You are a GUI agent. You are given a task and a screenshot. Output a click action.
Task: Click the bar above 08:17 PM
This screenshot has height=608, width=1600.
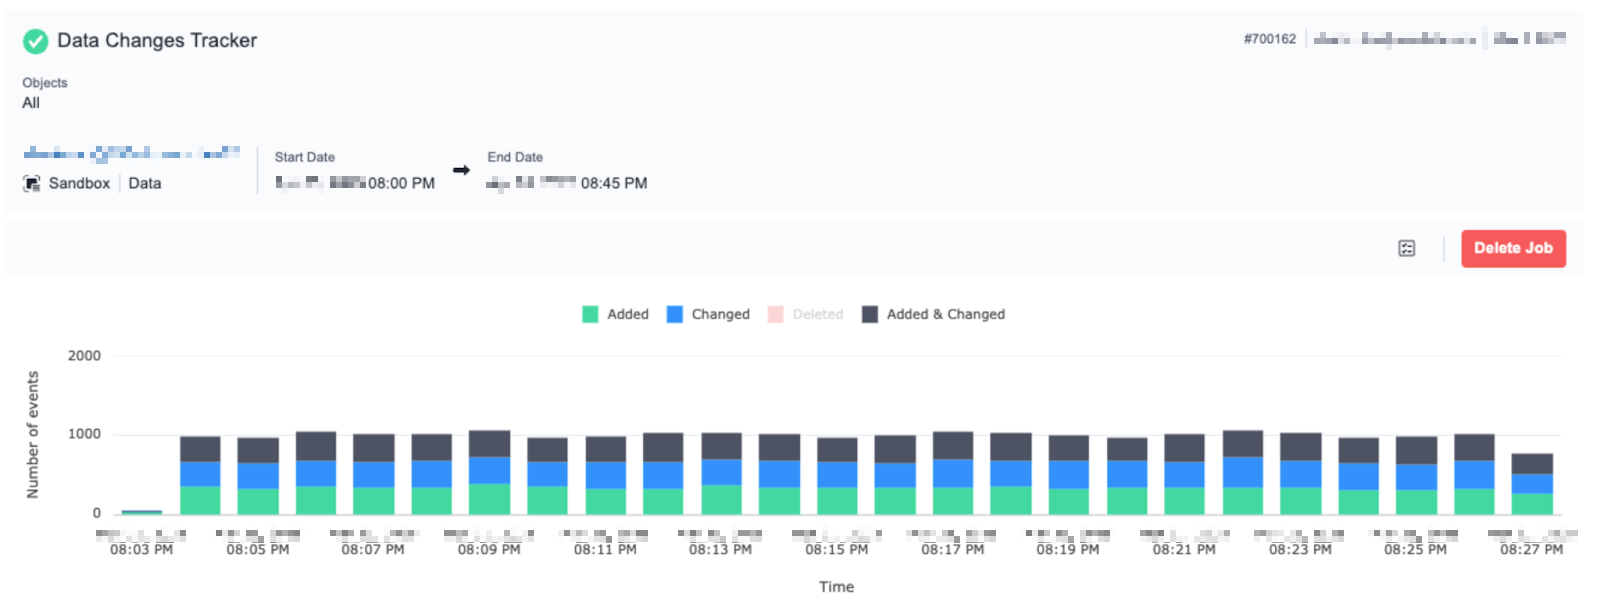click(x=953, y=473)
